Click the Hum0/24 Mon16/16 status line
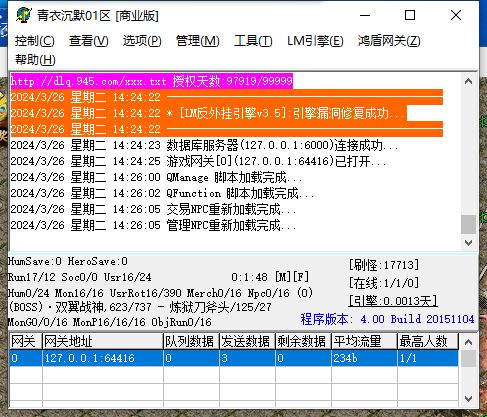 (161, 293)
